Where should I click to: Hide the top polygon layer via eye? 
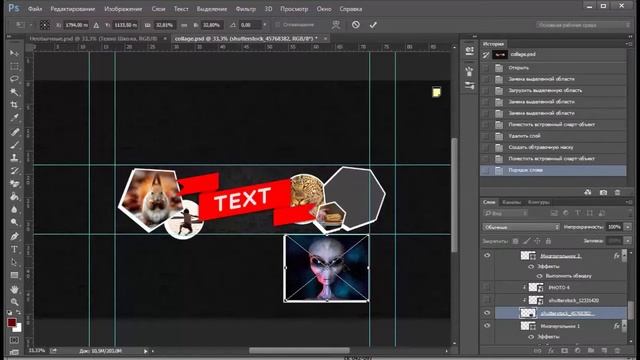[x=487, y=256]
